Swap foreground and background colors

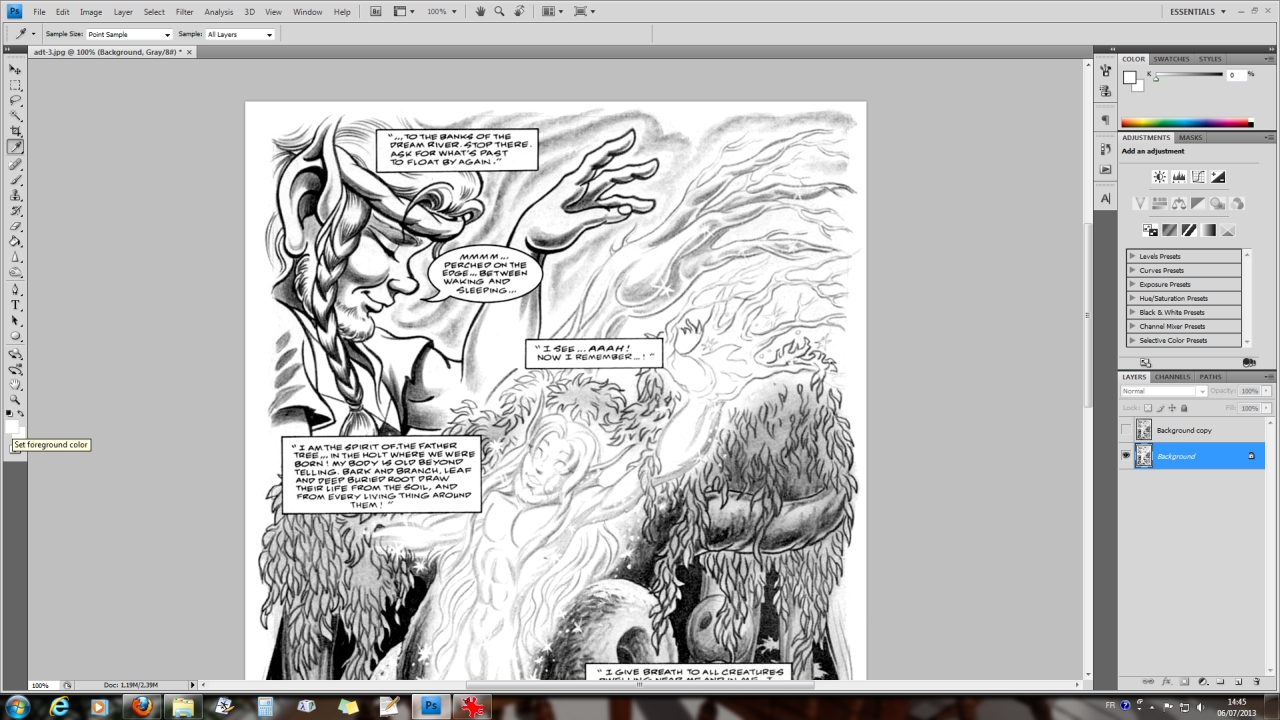tap(22, 413)
